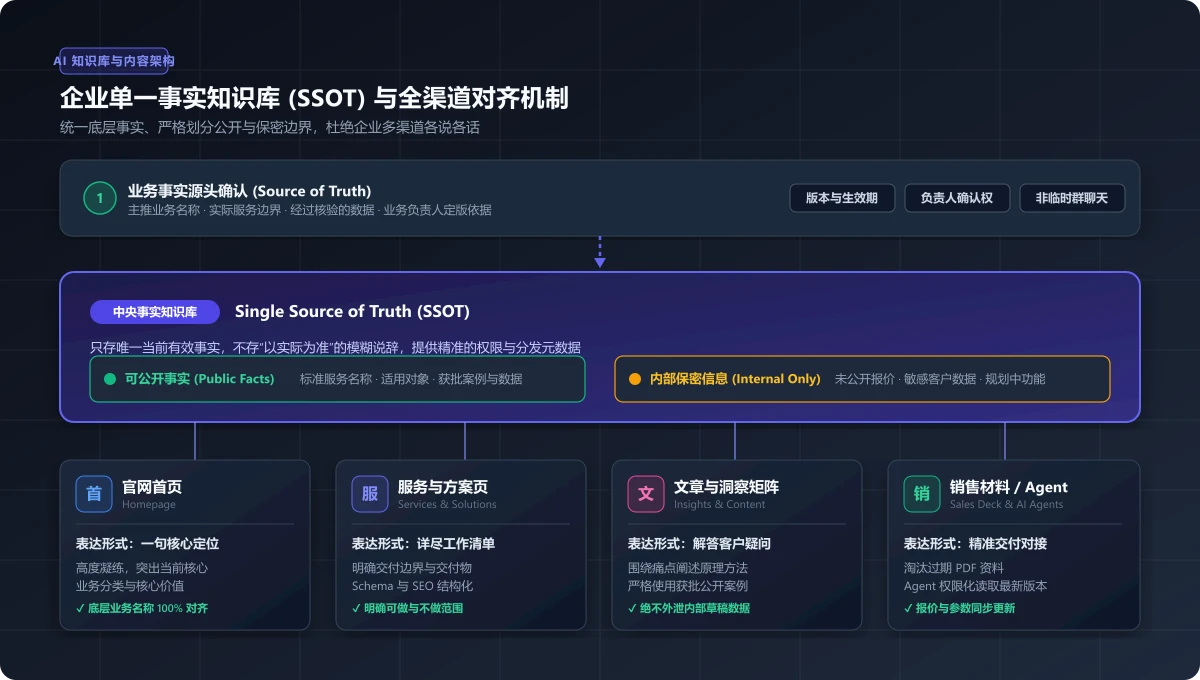Click check line 绝不外泄内部草稿数据
This screenshot has height=680, width=1200.
tap(689, 608)
